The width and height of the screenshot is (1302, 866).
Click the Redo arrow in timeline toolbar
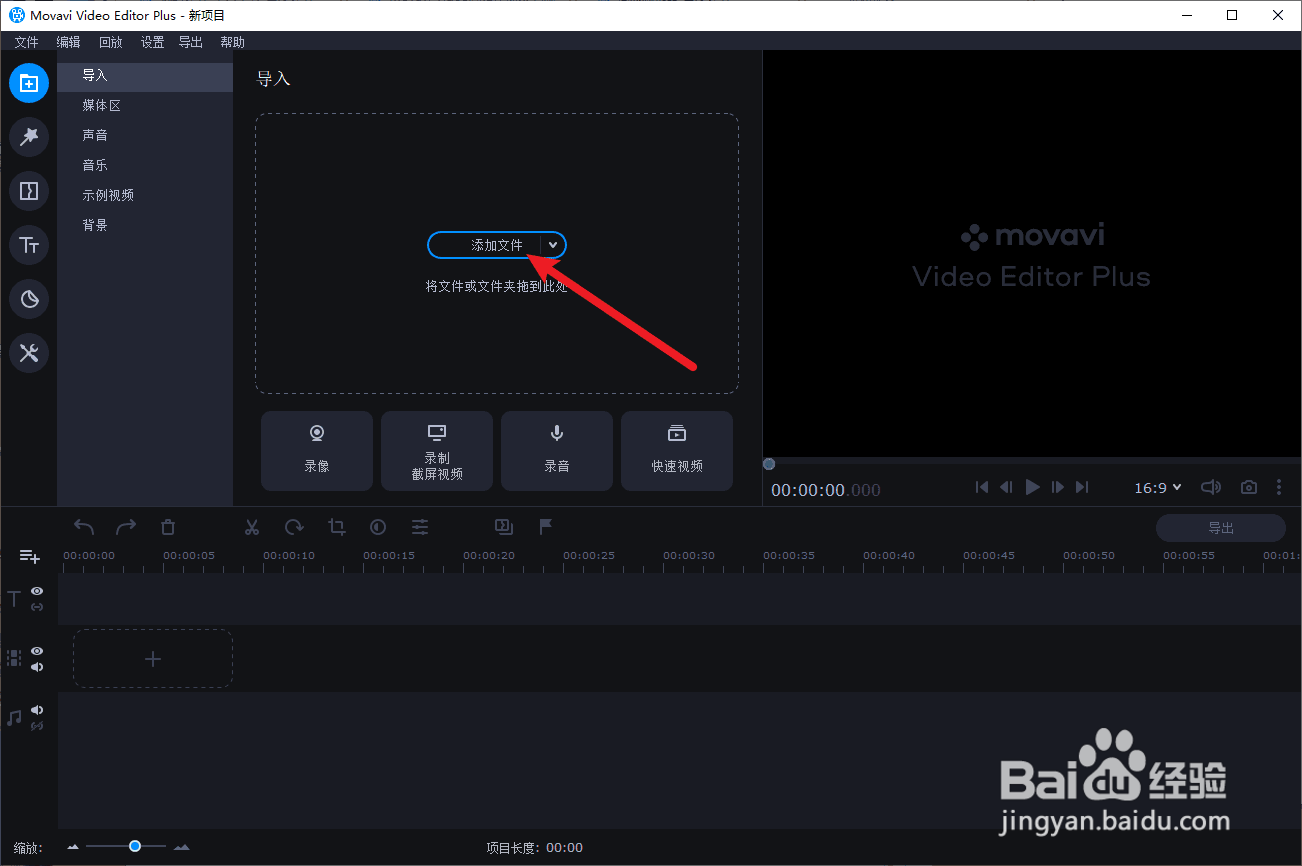point(126,527)
